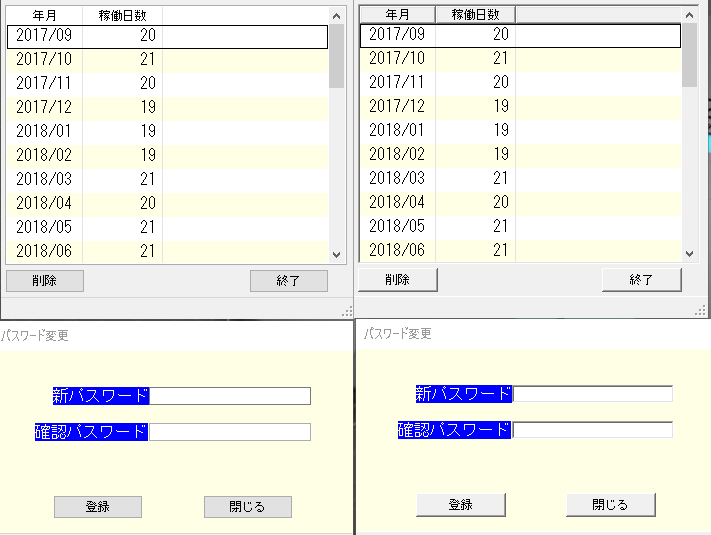Click 登録 in the left password dialog
Viewport: 711px width, 535px height.
coord(97,507)
